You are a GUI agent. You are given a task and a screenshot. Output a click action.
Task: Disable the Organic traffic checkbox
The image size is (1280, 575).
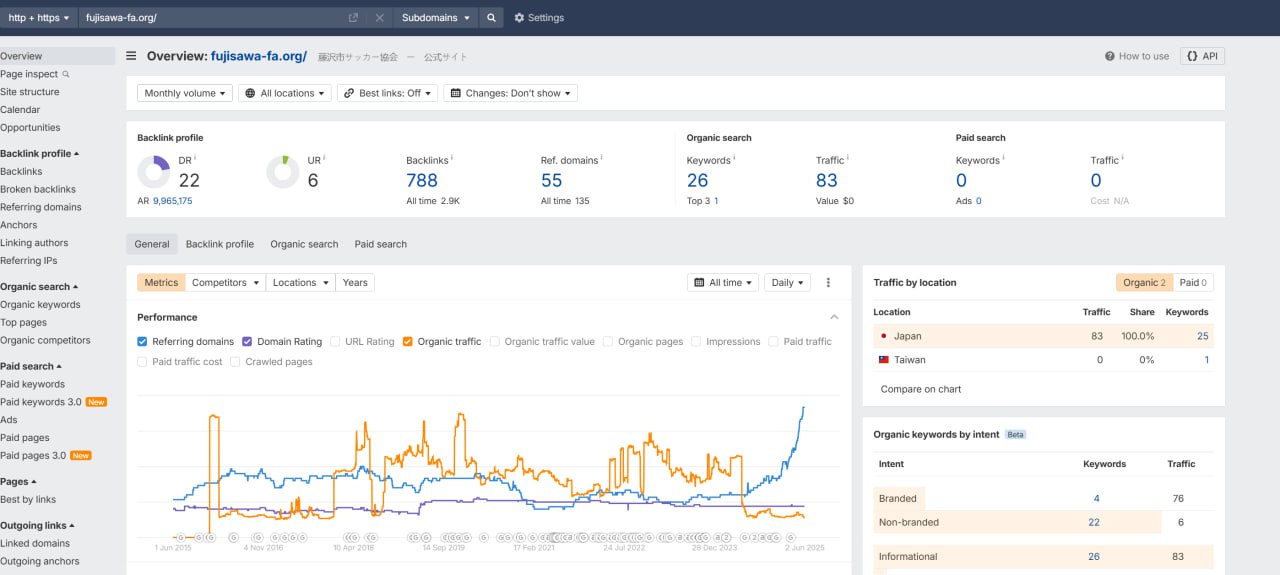coord(408,342)
